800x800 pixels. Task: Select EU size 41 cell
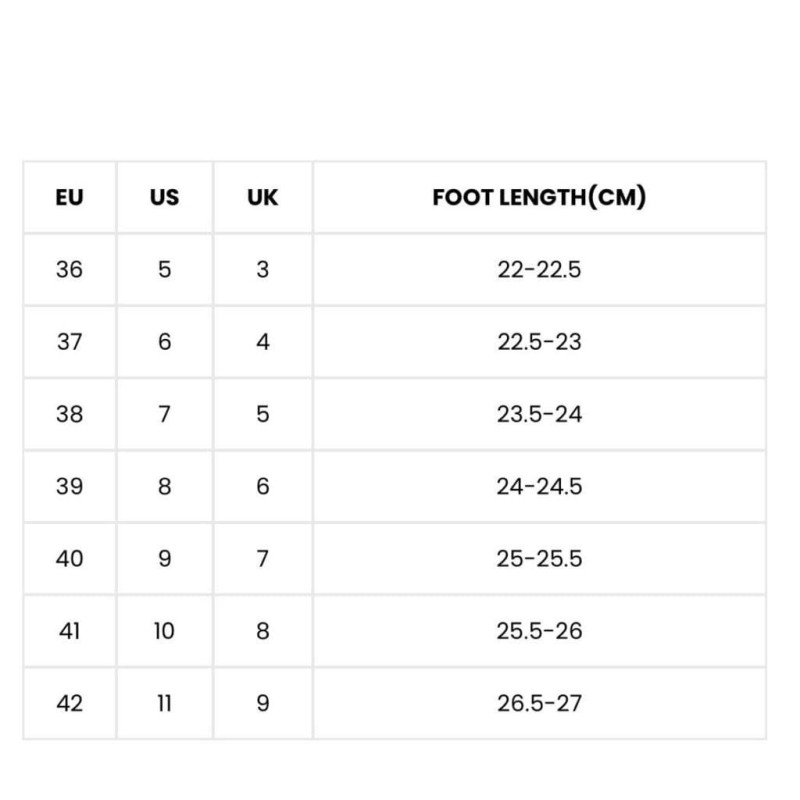pos(70,632)
